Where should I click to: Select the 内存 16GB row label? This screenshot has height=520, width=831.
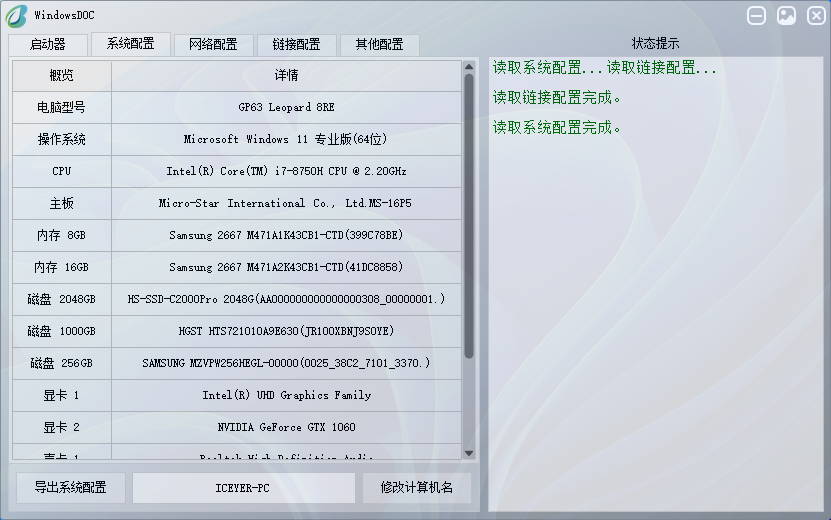(x=61, y=267)
